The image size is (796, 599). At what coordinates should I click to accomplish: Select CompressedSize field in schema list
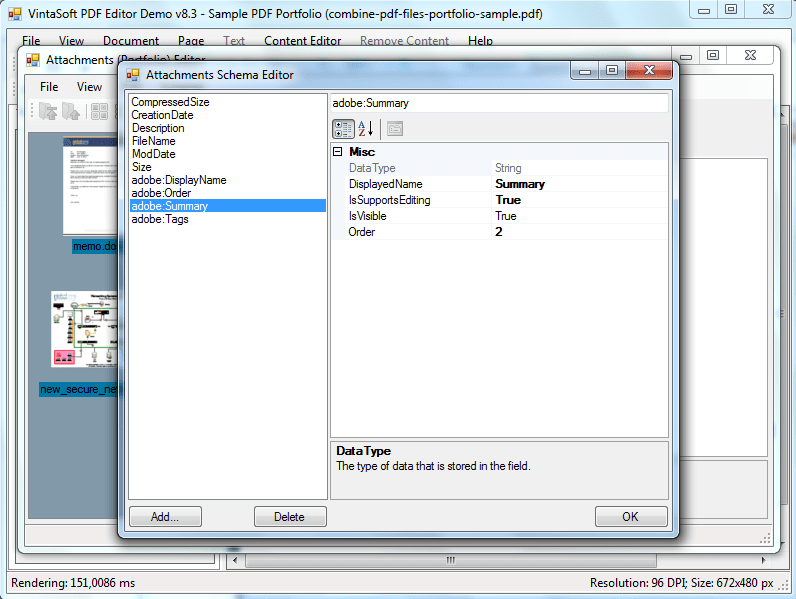[227, 102]
